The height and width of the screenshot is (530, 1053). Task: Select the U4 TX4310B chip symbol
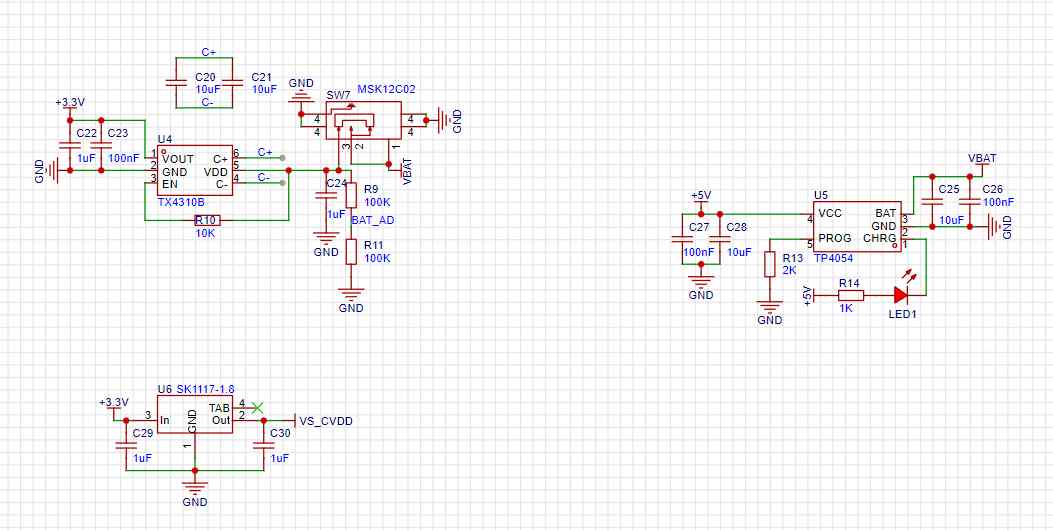click(x=195, y=171)
